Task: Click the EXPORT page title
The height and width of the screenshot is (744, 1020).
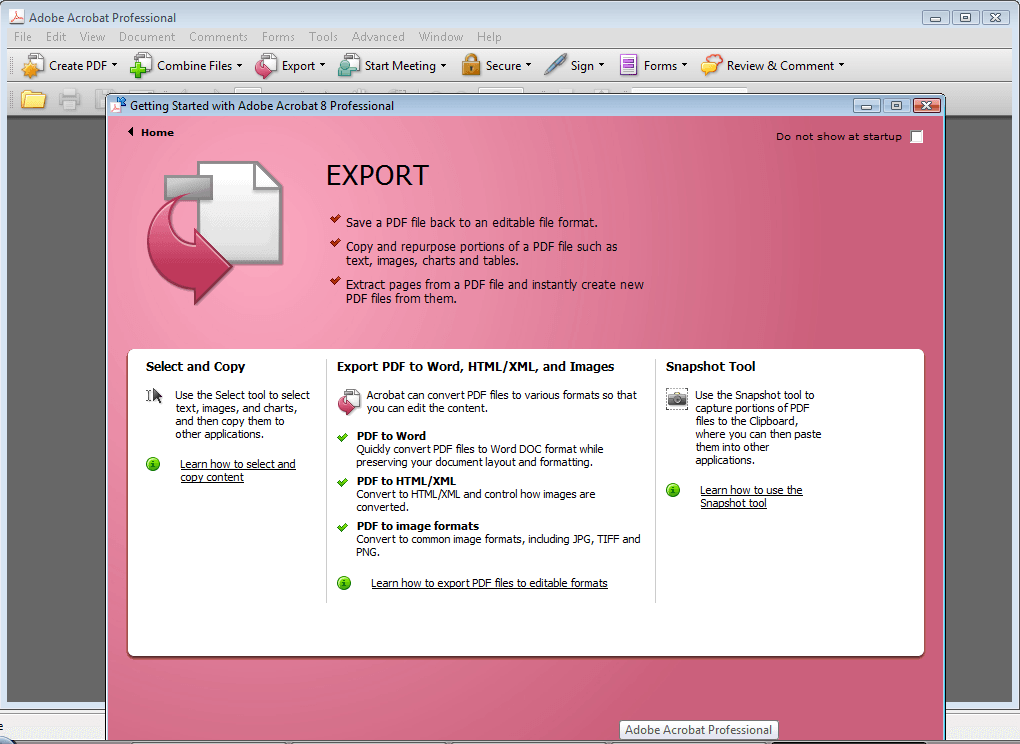Action: pyautogui.click(x=377, y=176)
